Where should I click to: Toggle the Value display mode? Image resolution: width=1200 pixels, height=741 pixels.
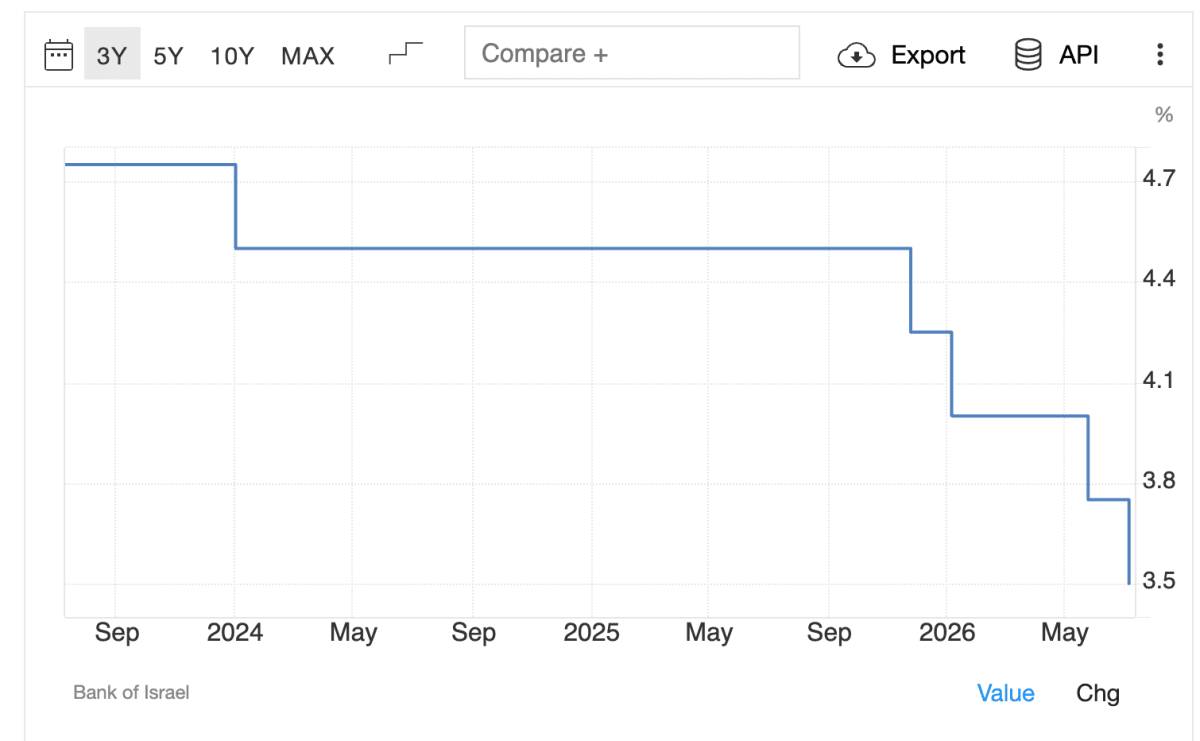coord(1006,693)
